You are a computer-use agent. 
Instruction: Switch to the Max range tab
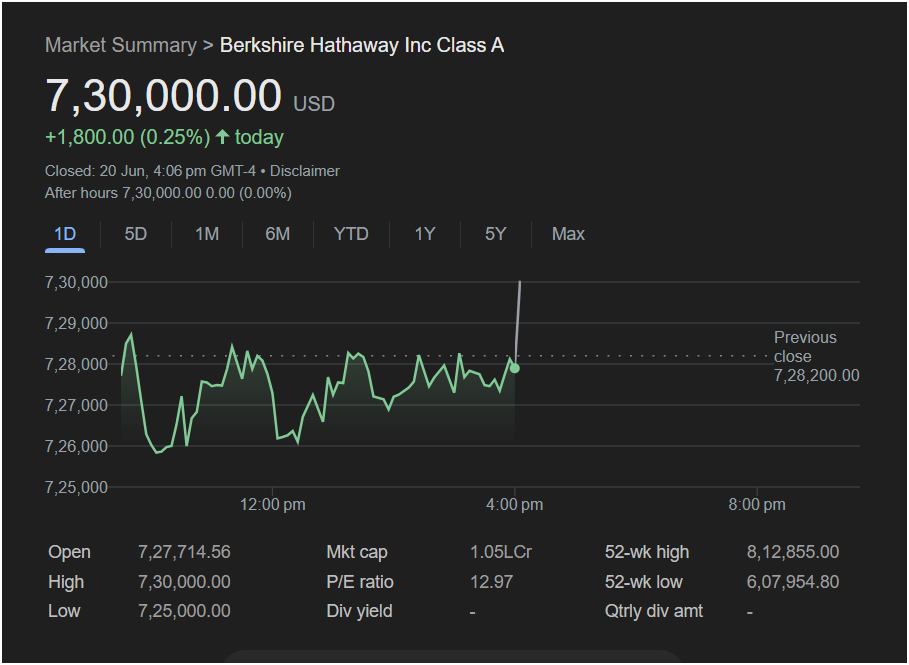coord(568,234)
